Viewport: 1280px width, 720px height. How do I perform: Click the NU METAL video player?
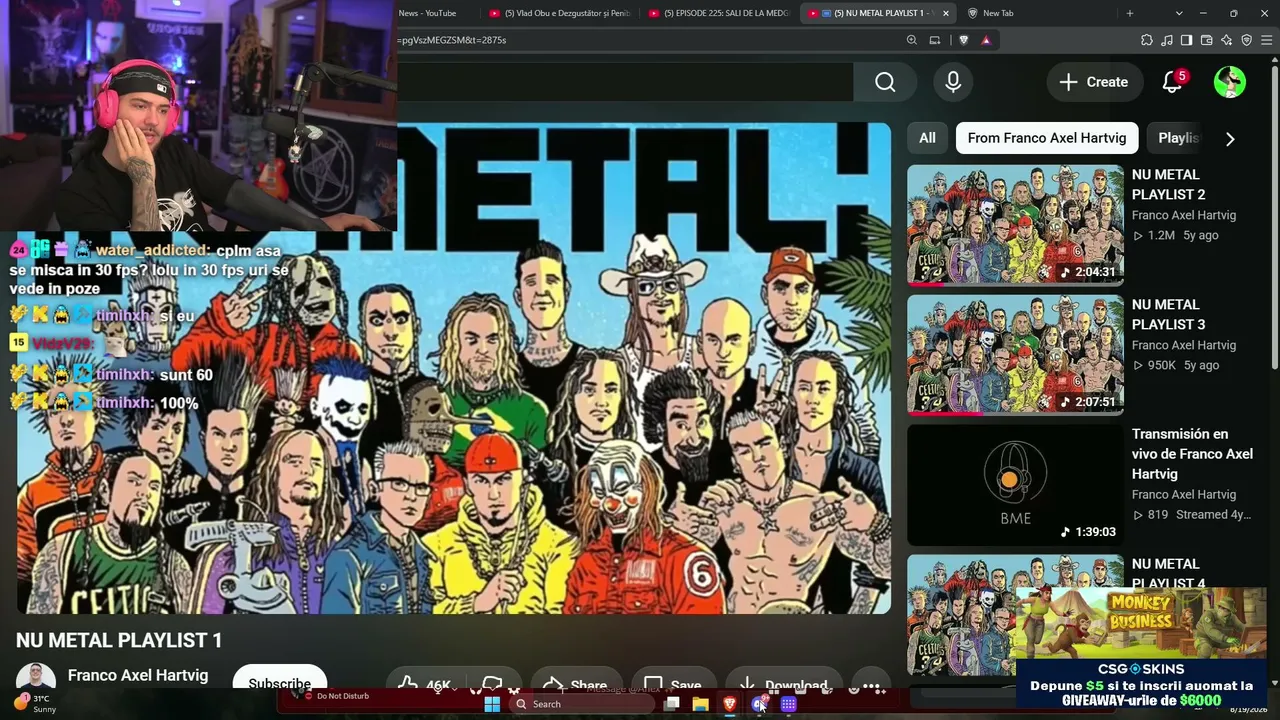coord(454,368)
